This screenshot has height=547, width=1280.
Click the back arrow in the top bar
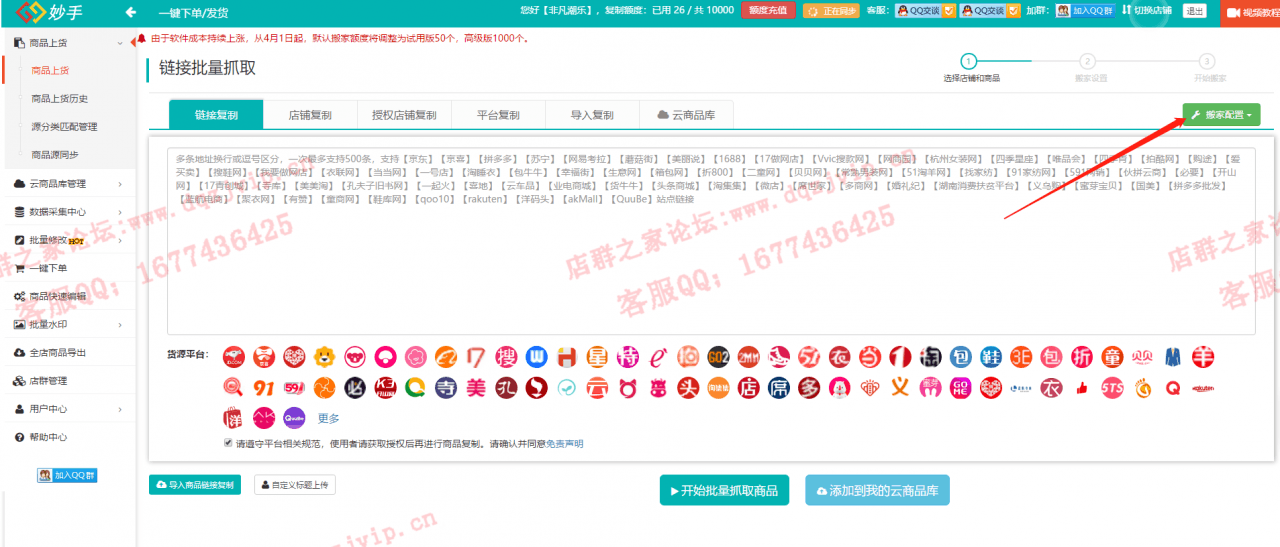[x=130, y=12]
